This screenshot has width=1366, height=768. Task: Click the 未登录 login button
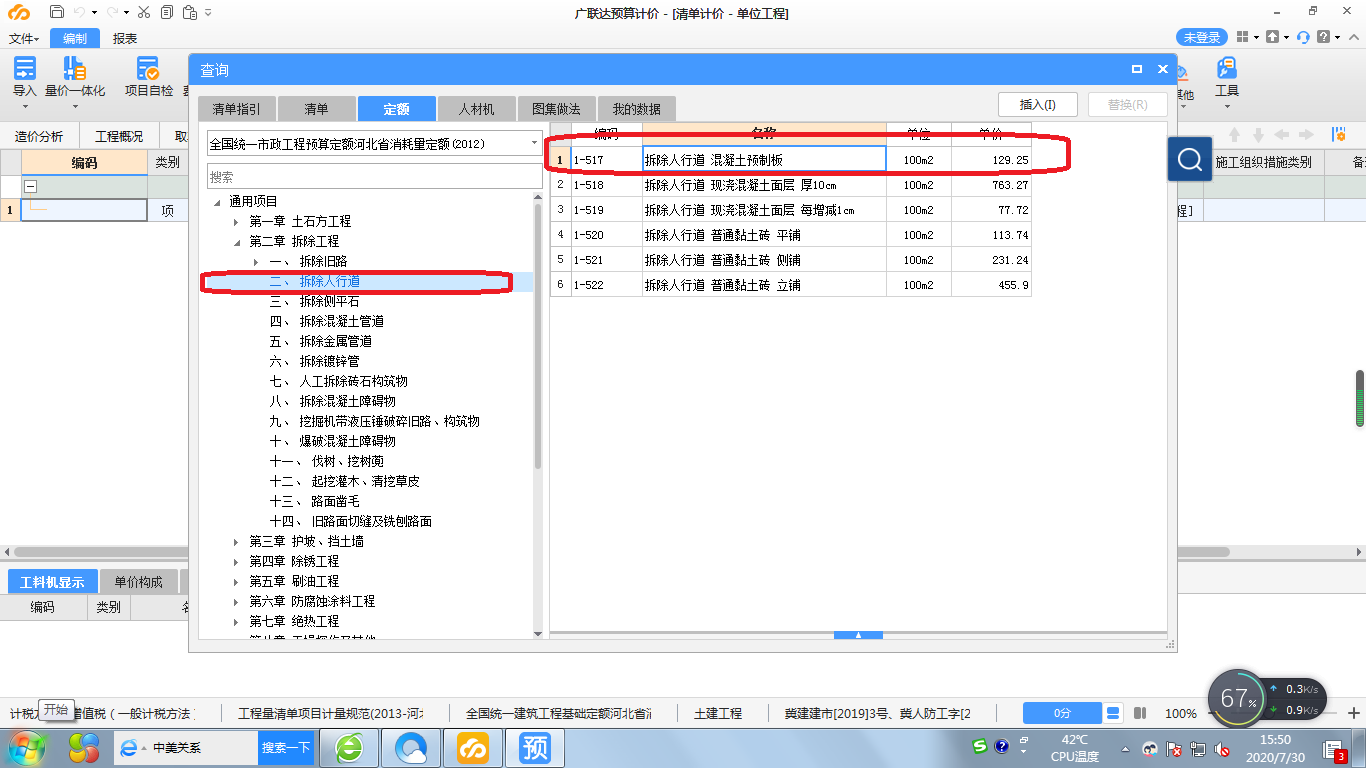pyautogui.click(x=1202, y=37)
